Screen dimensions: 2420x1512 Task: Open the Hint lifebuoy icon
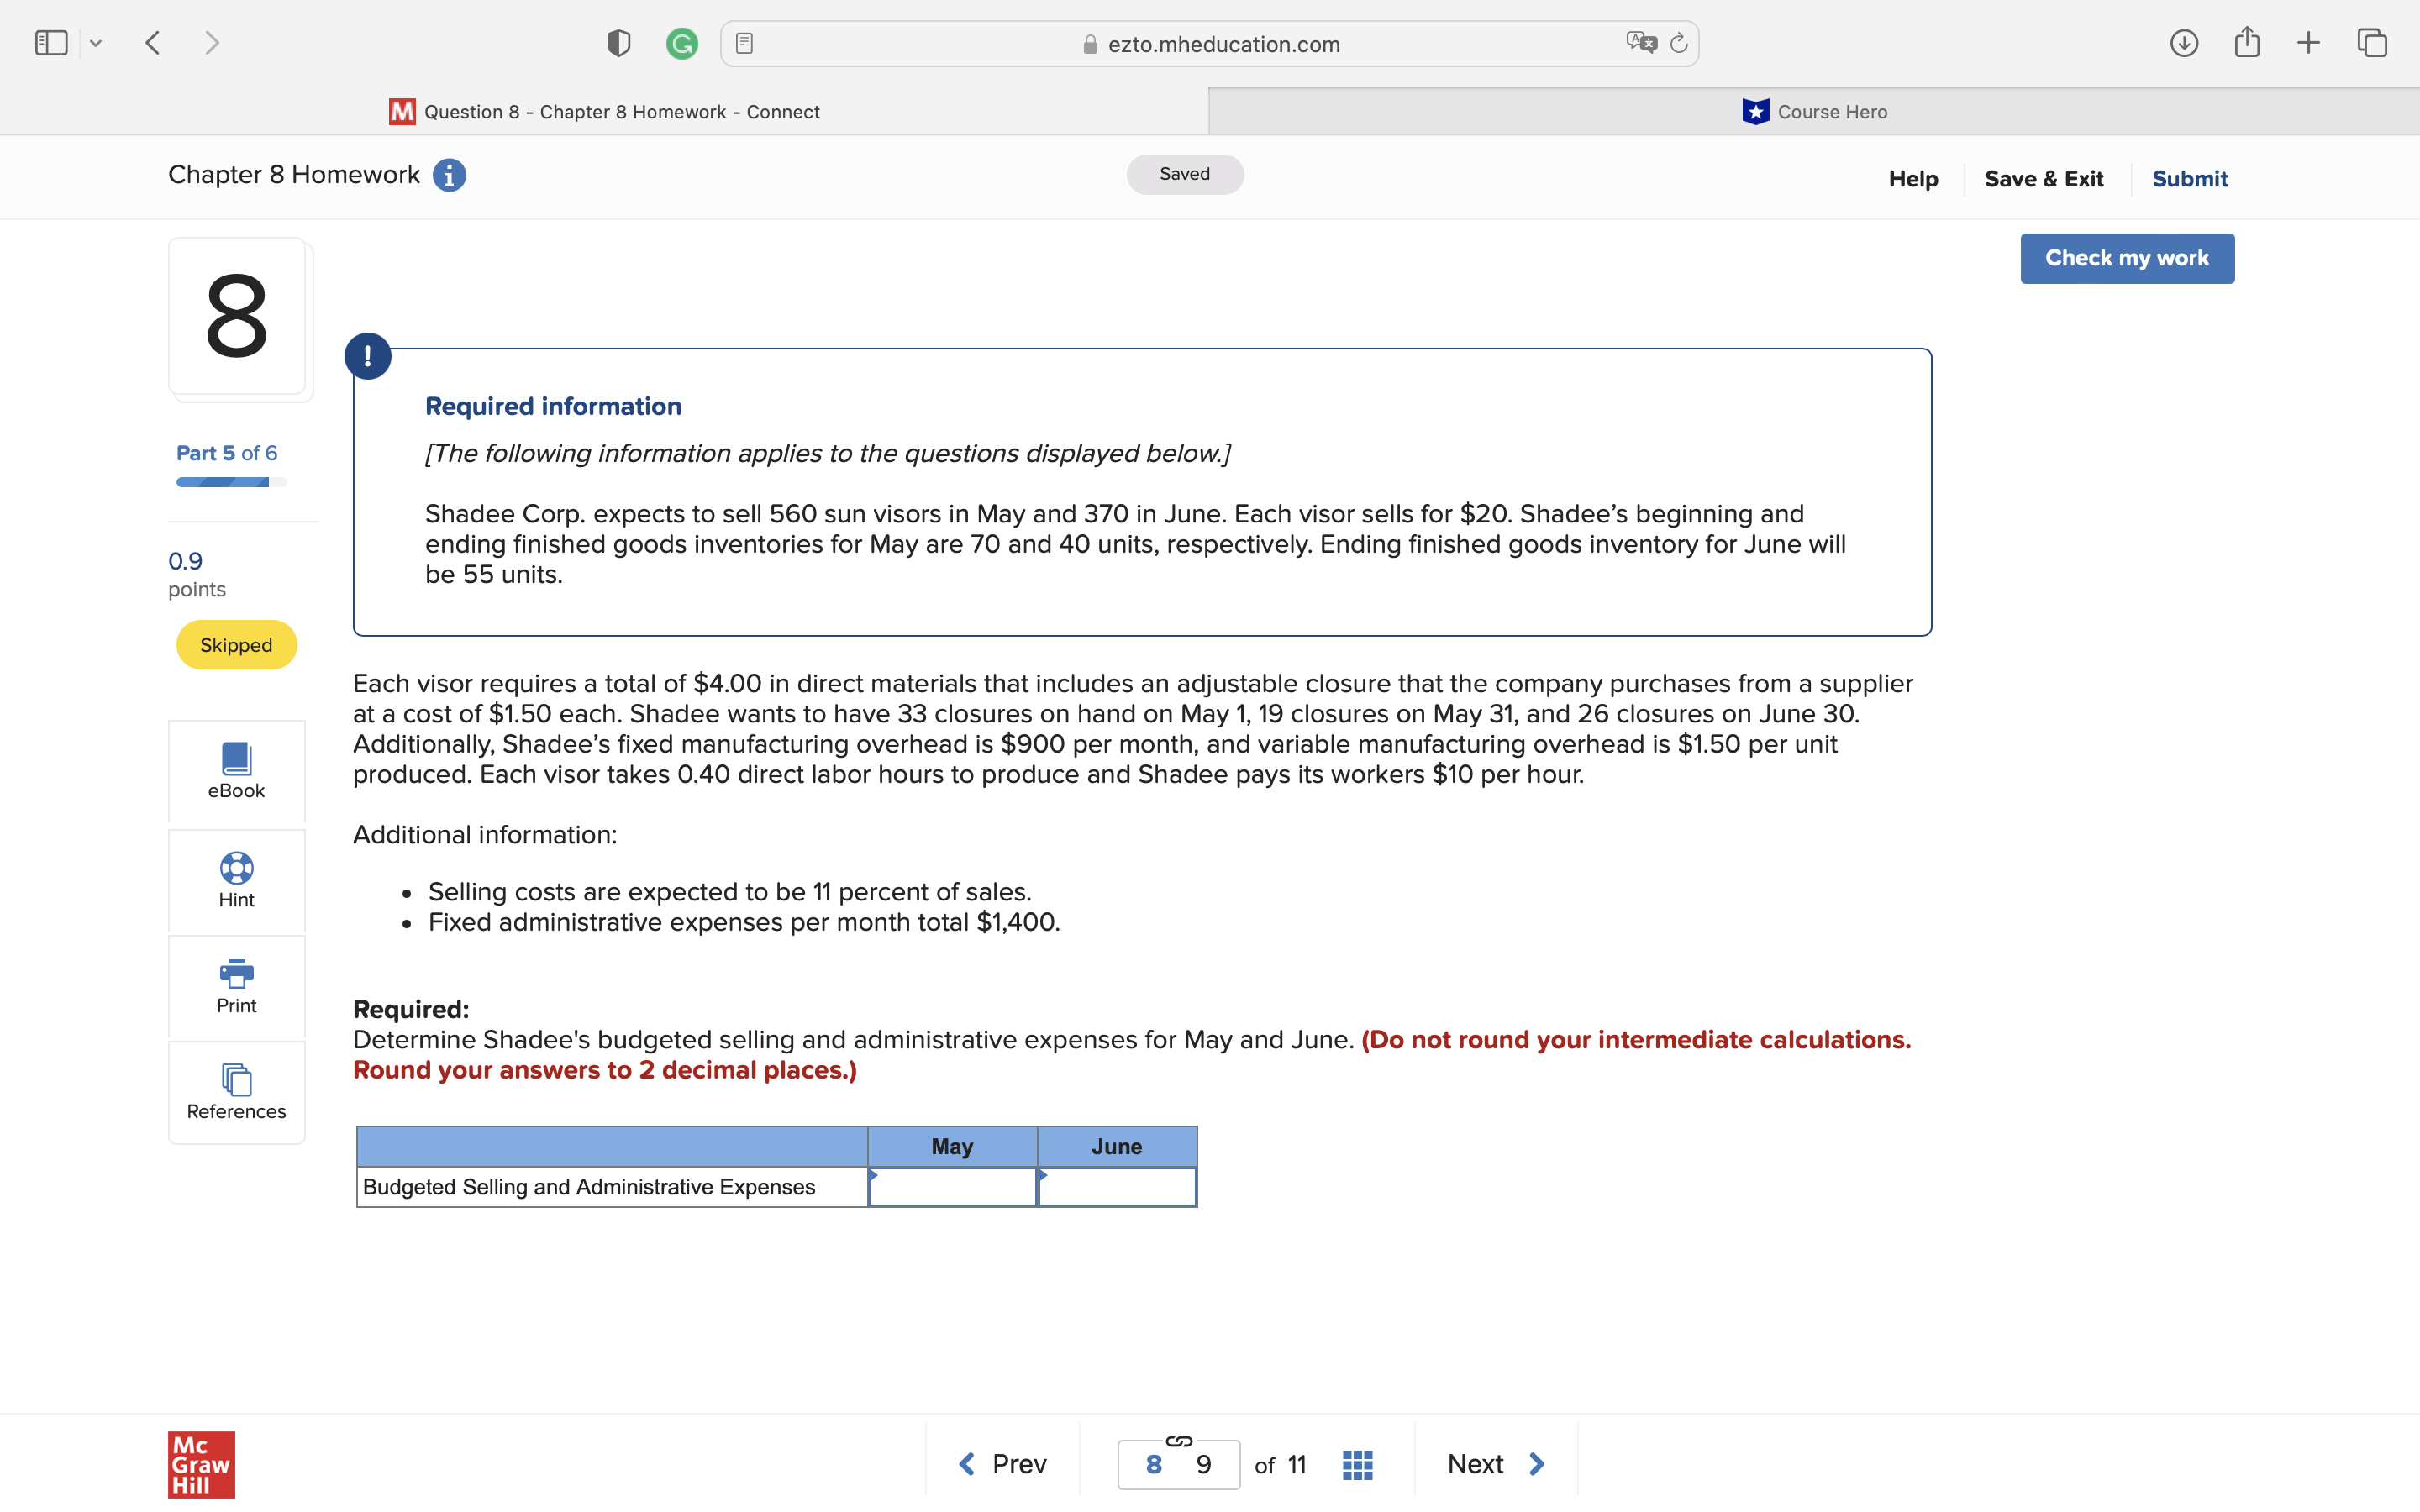coord(236,868)
